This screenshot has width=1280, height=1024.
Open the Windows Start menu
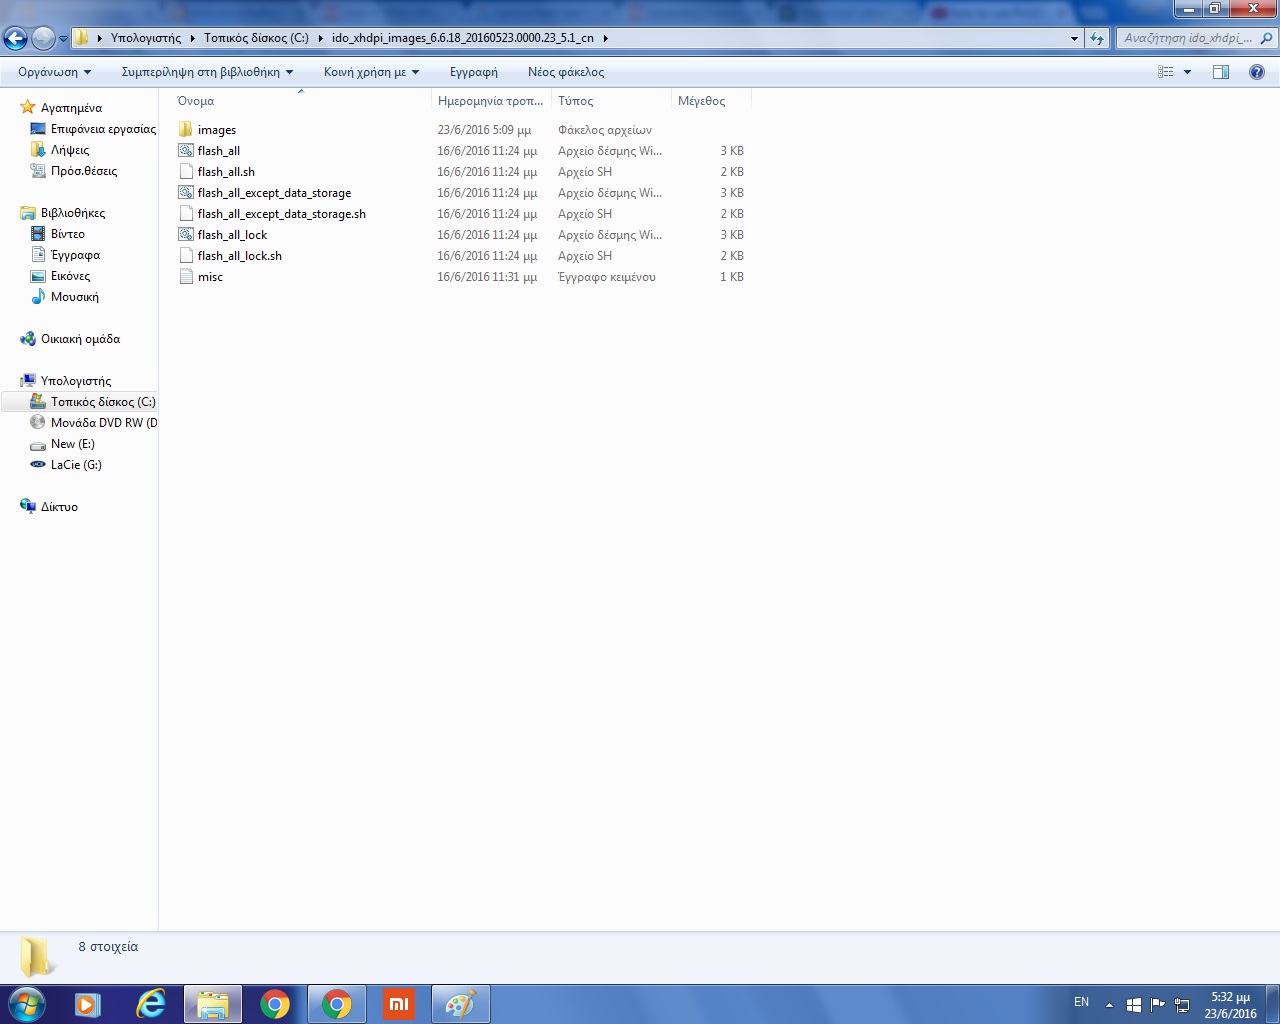26,1004
